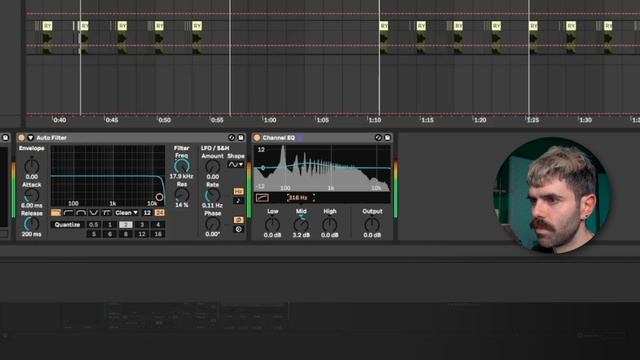This screenshot has height=360, width=640.
Task: Select the low-pass filter type
Action: [x=56, y=213]
